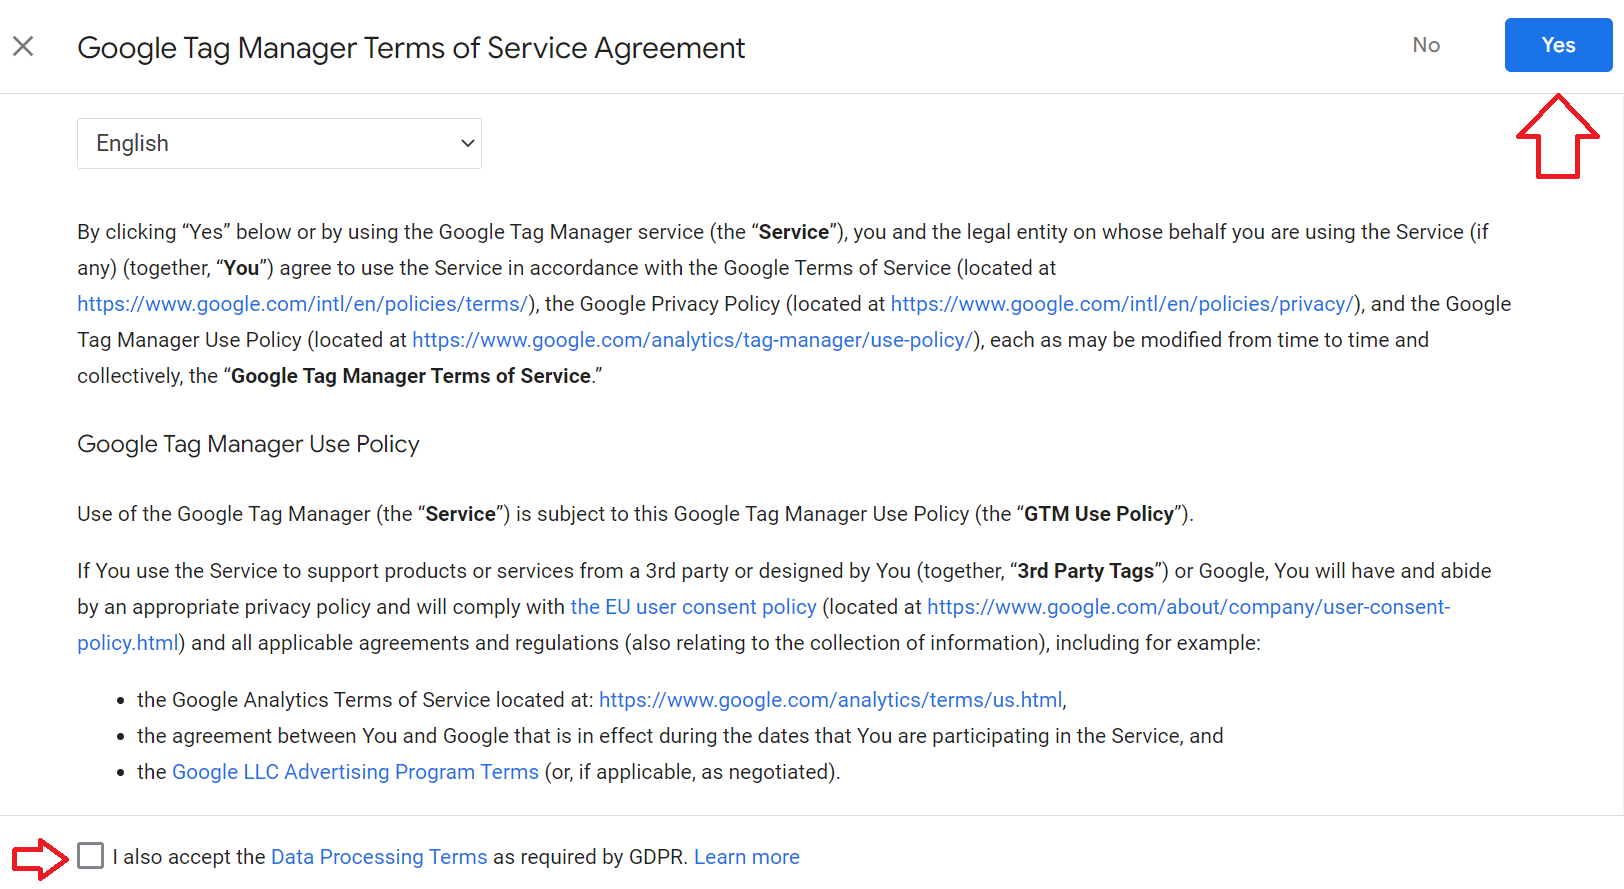Open the user-consent-policy.html URL link
Screen dimensions: 1624x889
(x=1188, y=607)
